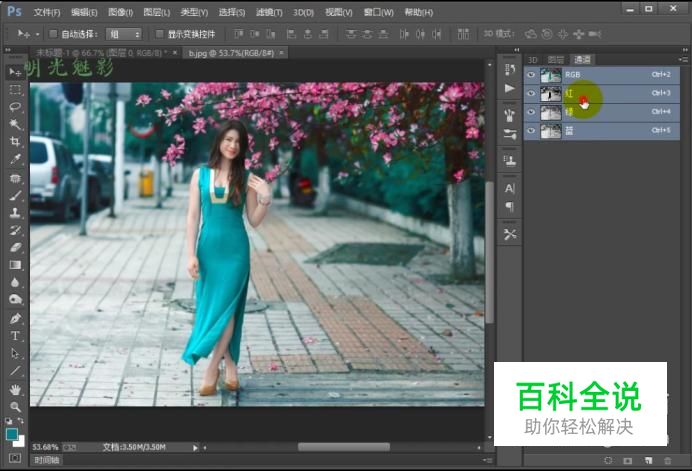This screenshot has width=692, height=471.
Task: Select the 绿 channel thumbnail
Action: [x=551, y=112]
